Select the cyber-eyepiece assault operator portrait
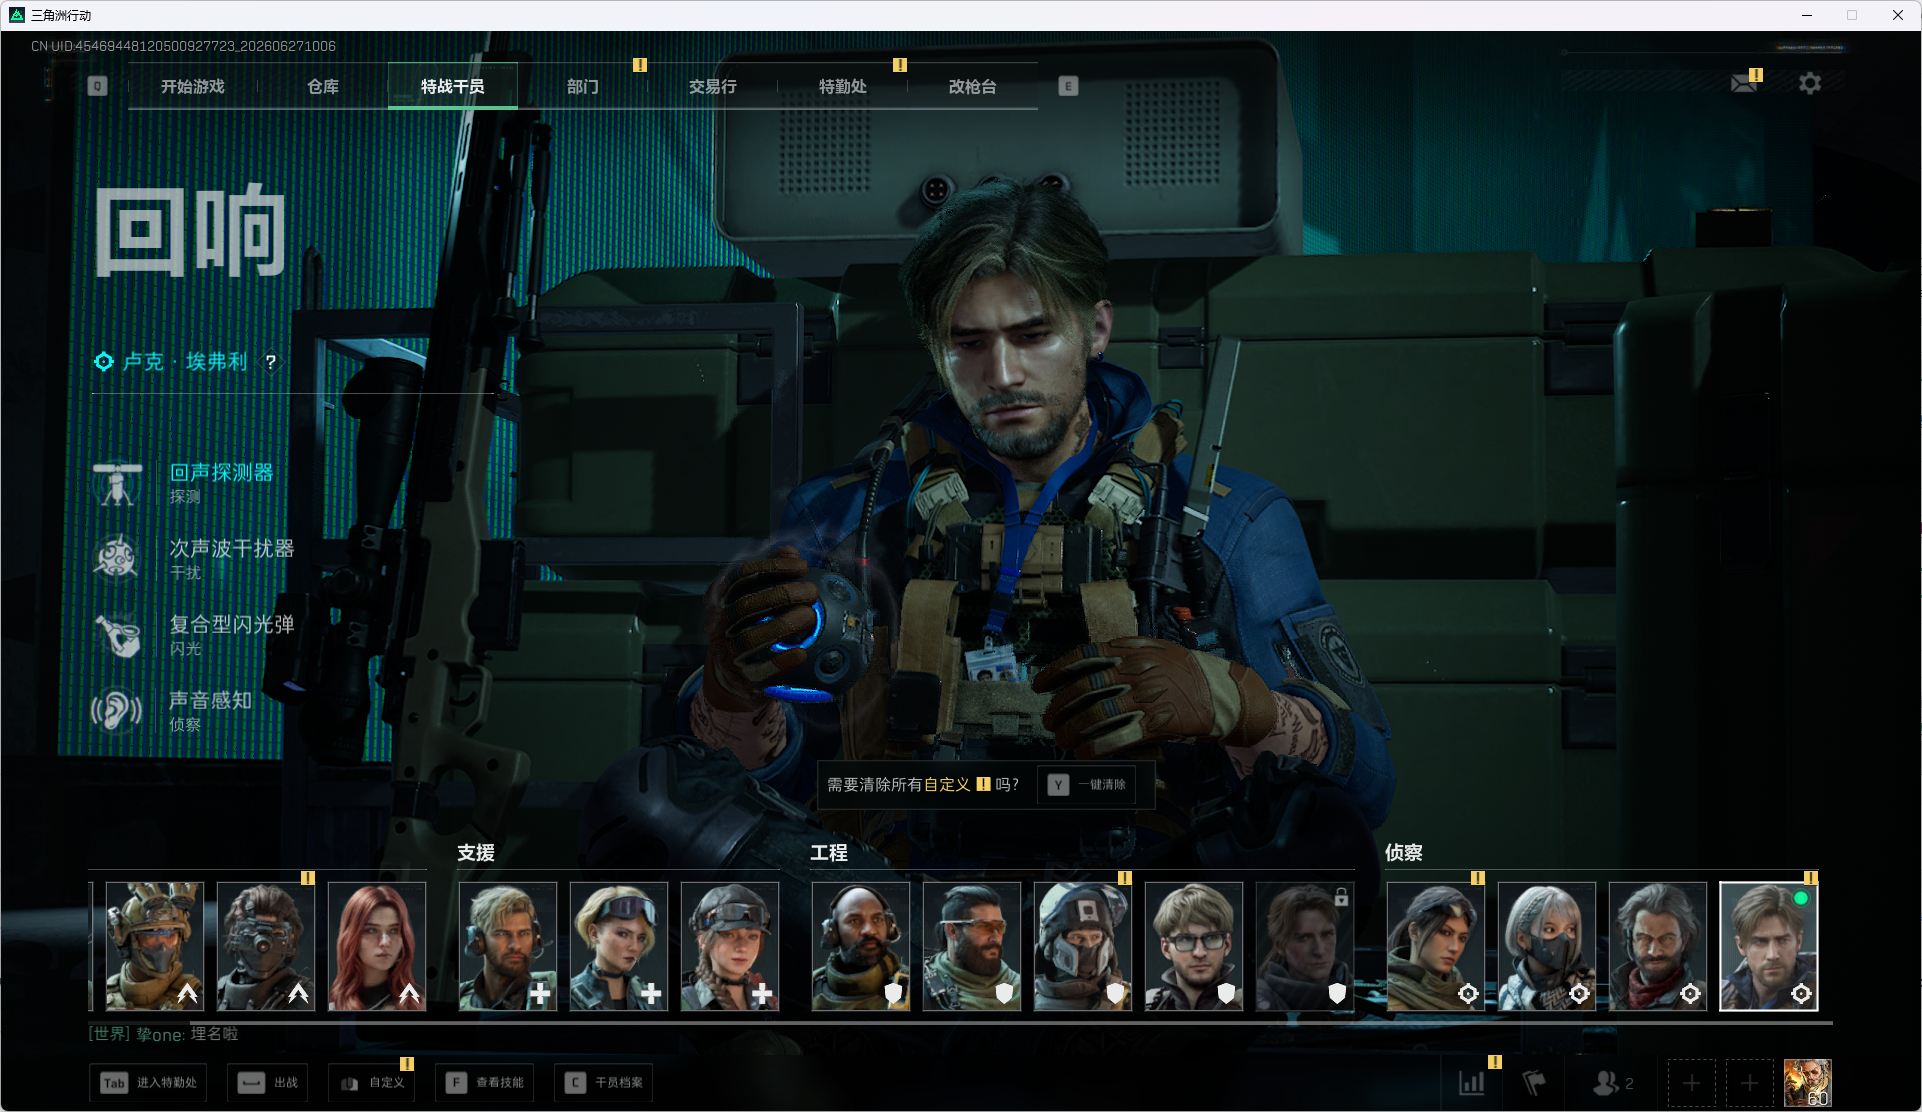Screen dimensions: 1922x1112 point(266,946)
